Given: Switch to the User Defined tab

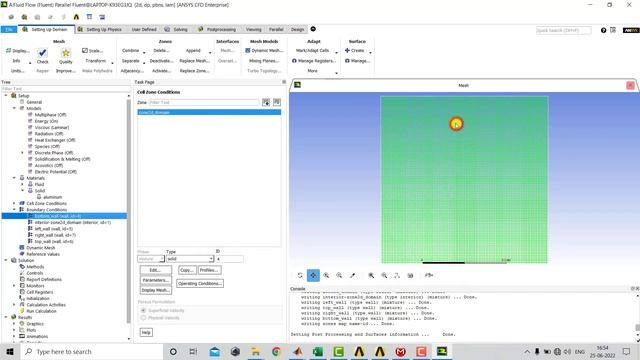Looking at the screenshot, I should pyautogui.click(x=144, y=29).
